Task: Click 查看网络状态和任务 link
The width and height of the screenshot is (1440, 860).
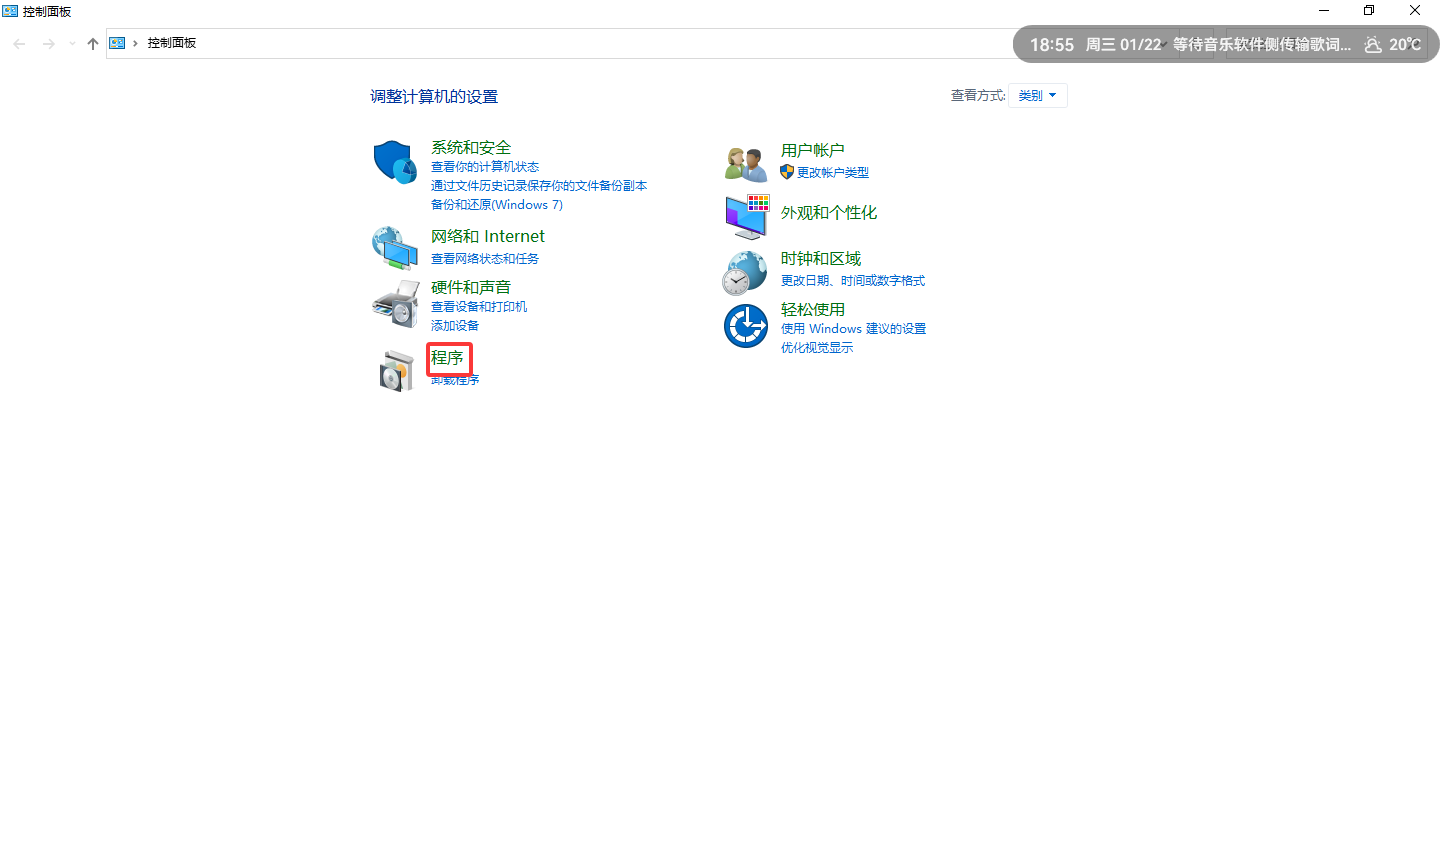Action: point(484,259)
